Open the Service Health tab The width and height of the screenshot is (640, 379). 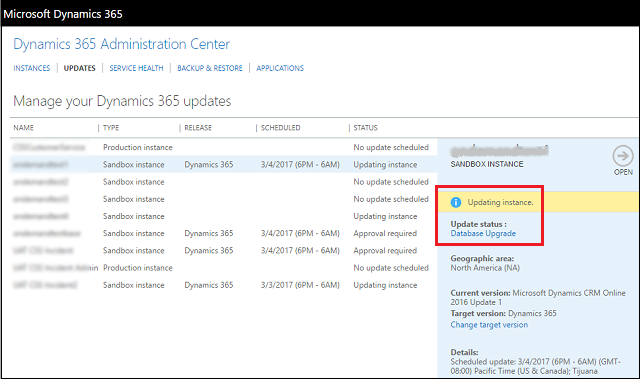(x=136, y=68)
